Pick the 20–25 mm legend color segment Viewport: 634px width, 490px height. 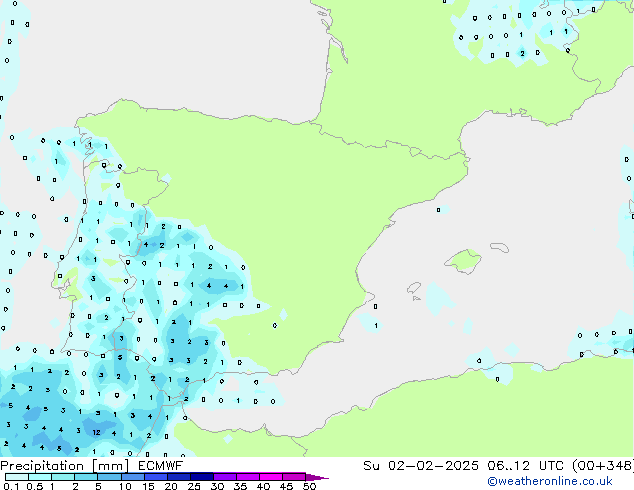pos(178,477)
